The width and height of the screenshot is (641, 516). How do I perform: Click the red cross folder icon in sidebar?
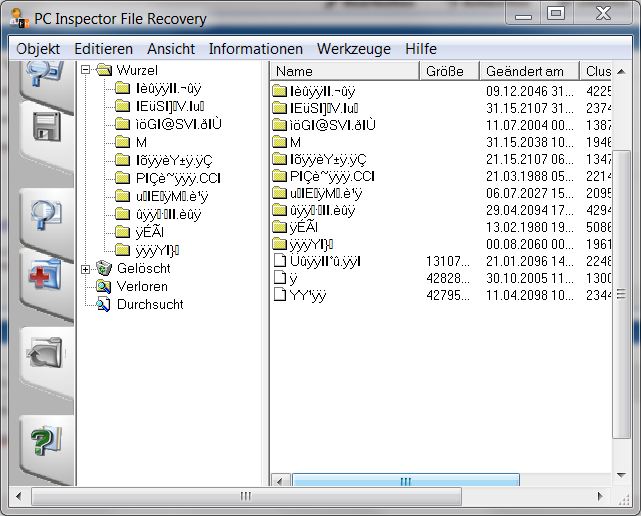(45, 275)
